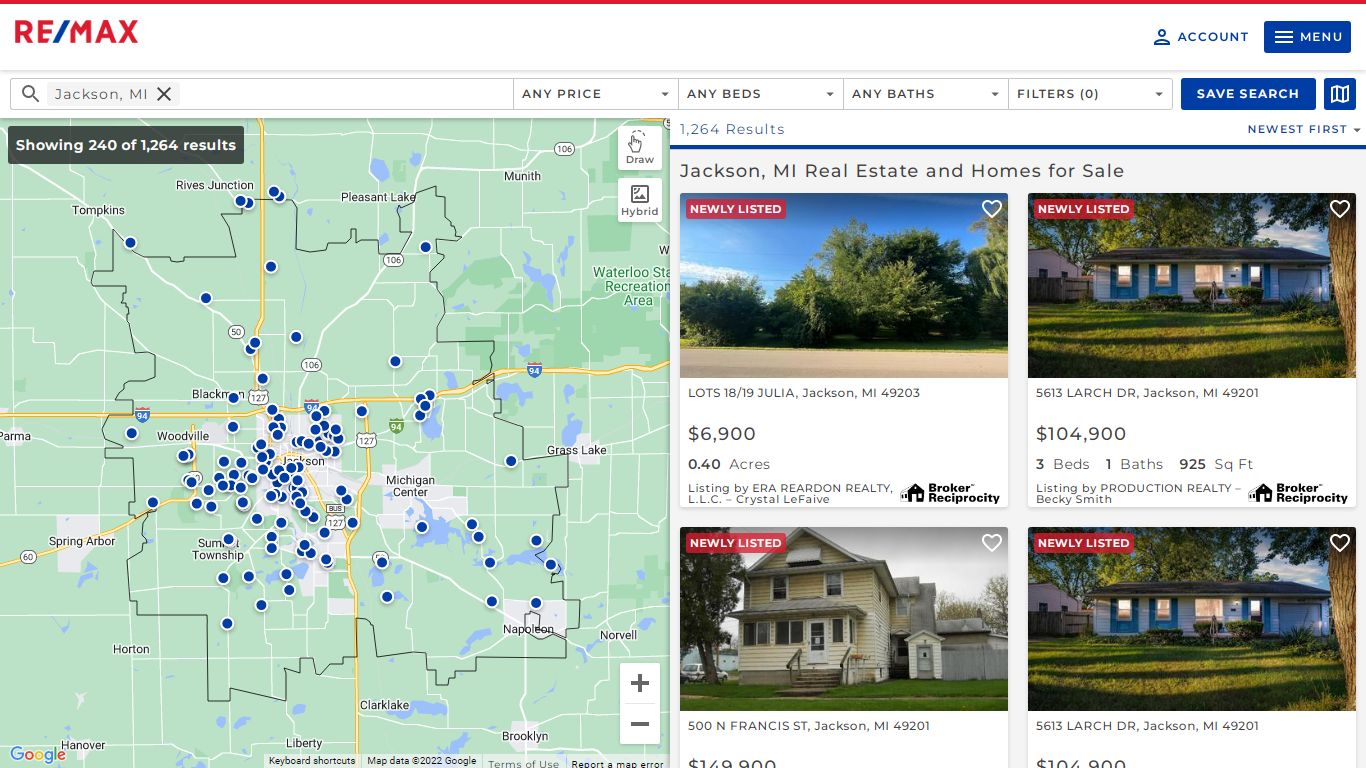Open the Newest First sort dropdown
The image size is (1366, 768).
(x=1304, y=129)
